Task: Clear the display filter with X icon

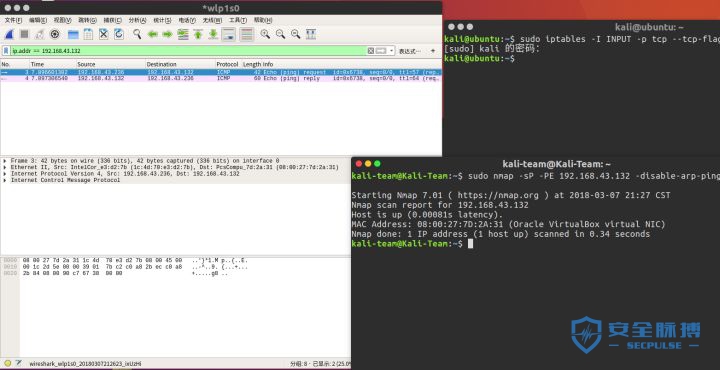Action: point(371,51)
